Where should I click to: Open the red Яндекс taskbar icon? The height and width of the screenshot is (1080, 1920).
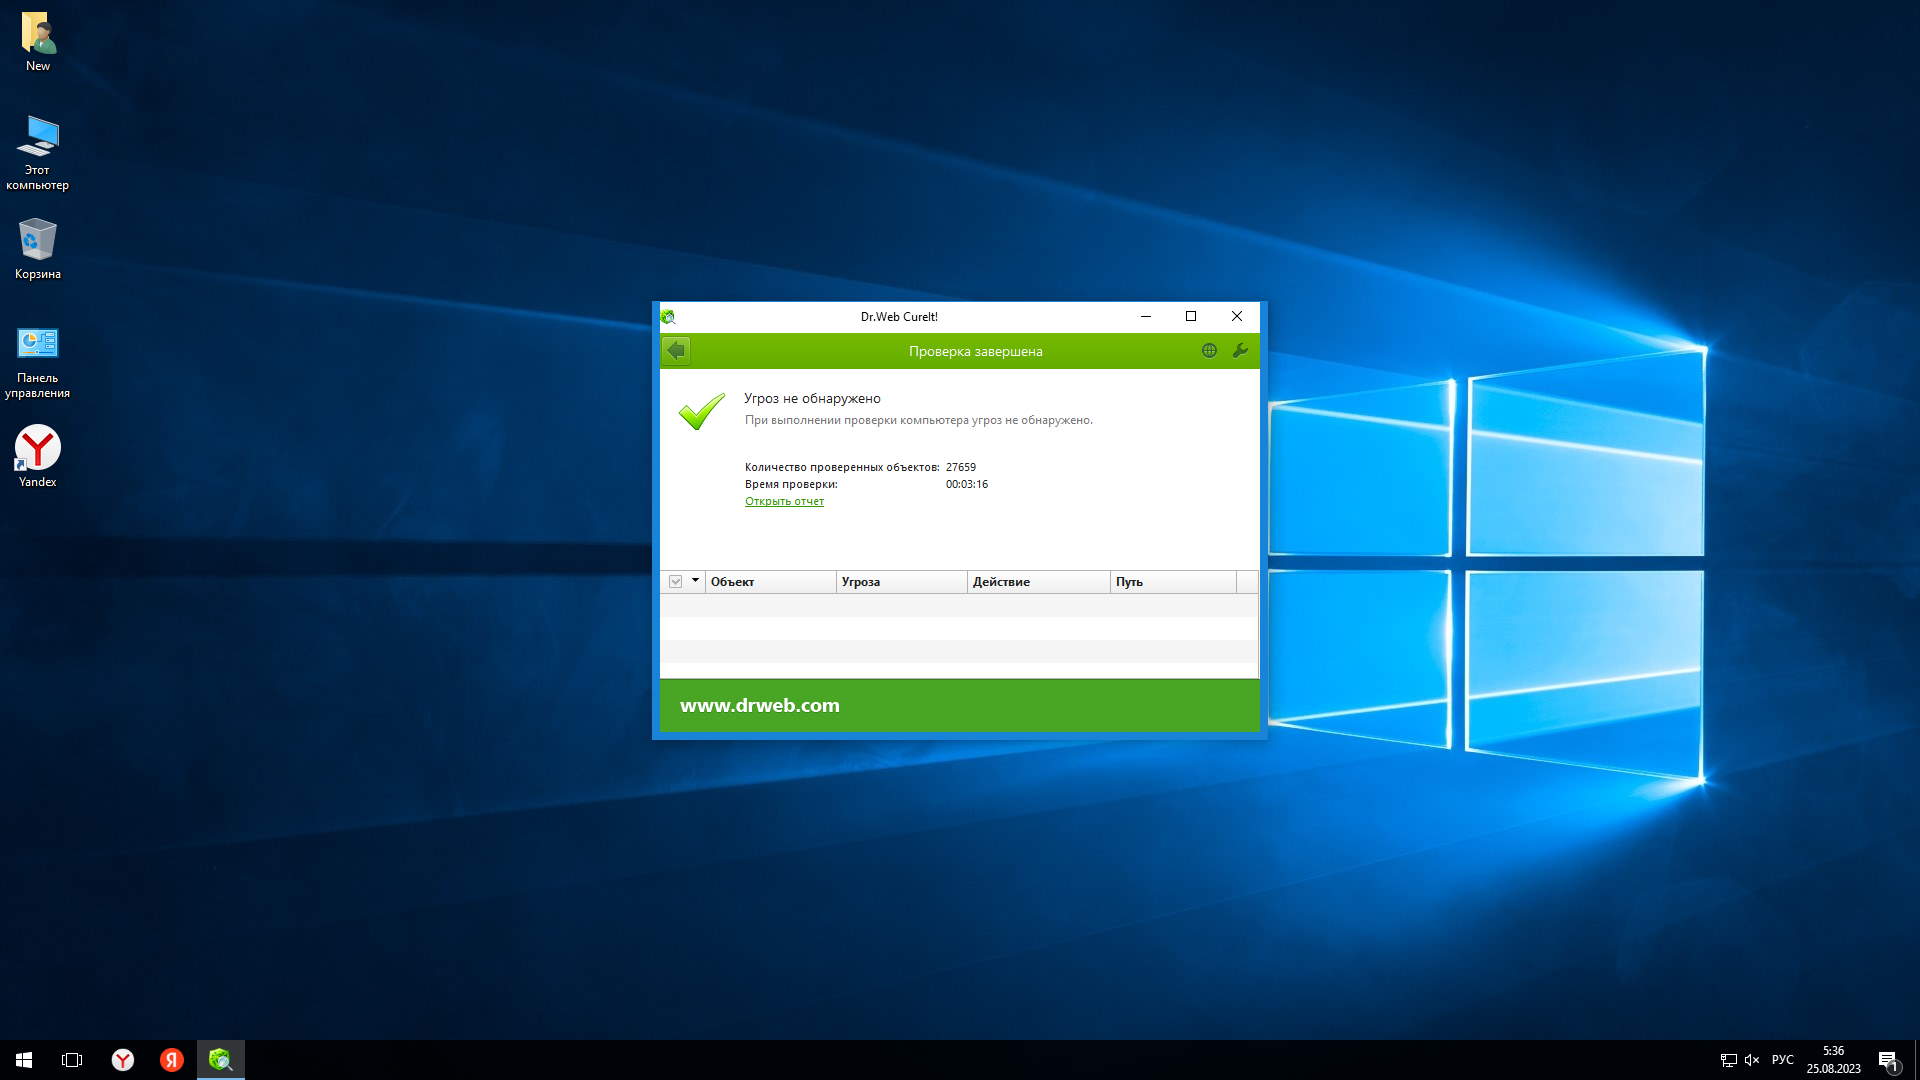[x=172, y=1060]
